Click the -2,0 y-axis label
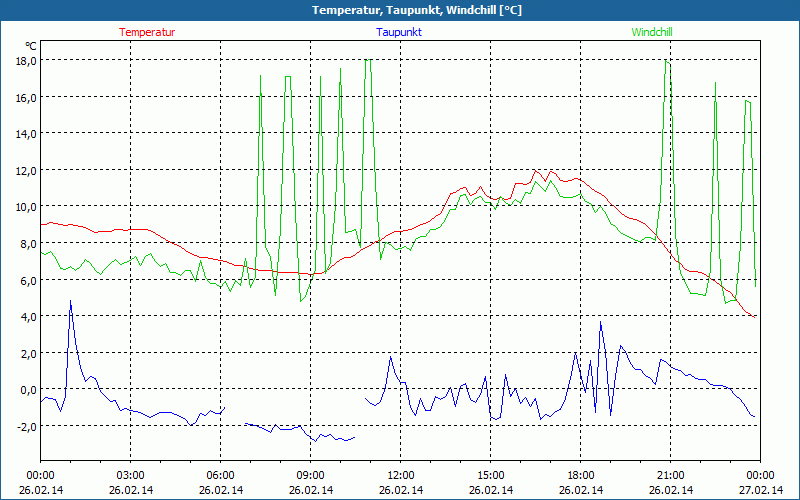800x500 pixels. (26, 426)
